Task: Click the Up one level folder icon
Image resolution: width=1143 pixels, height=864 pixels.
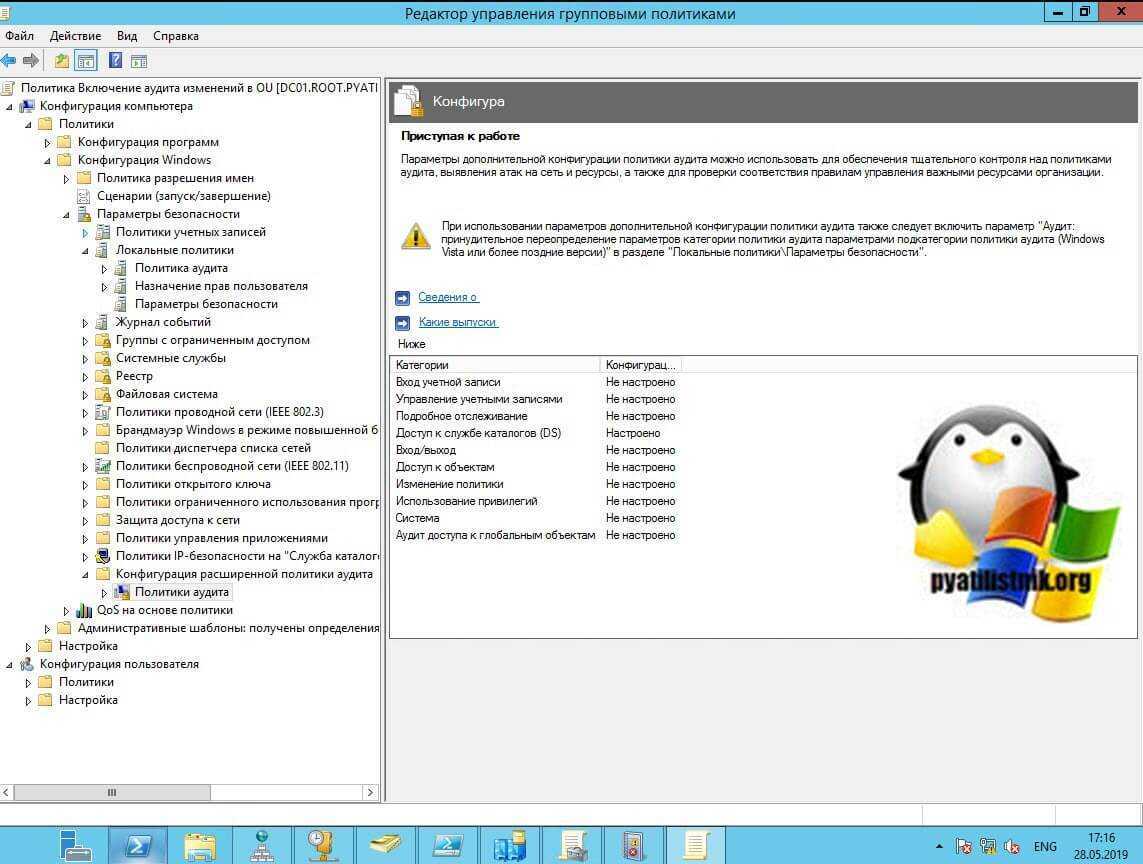Action: [62, 61]
